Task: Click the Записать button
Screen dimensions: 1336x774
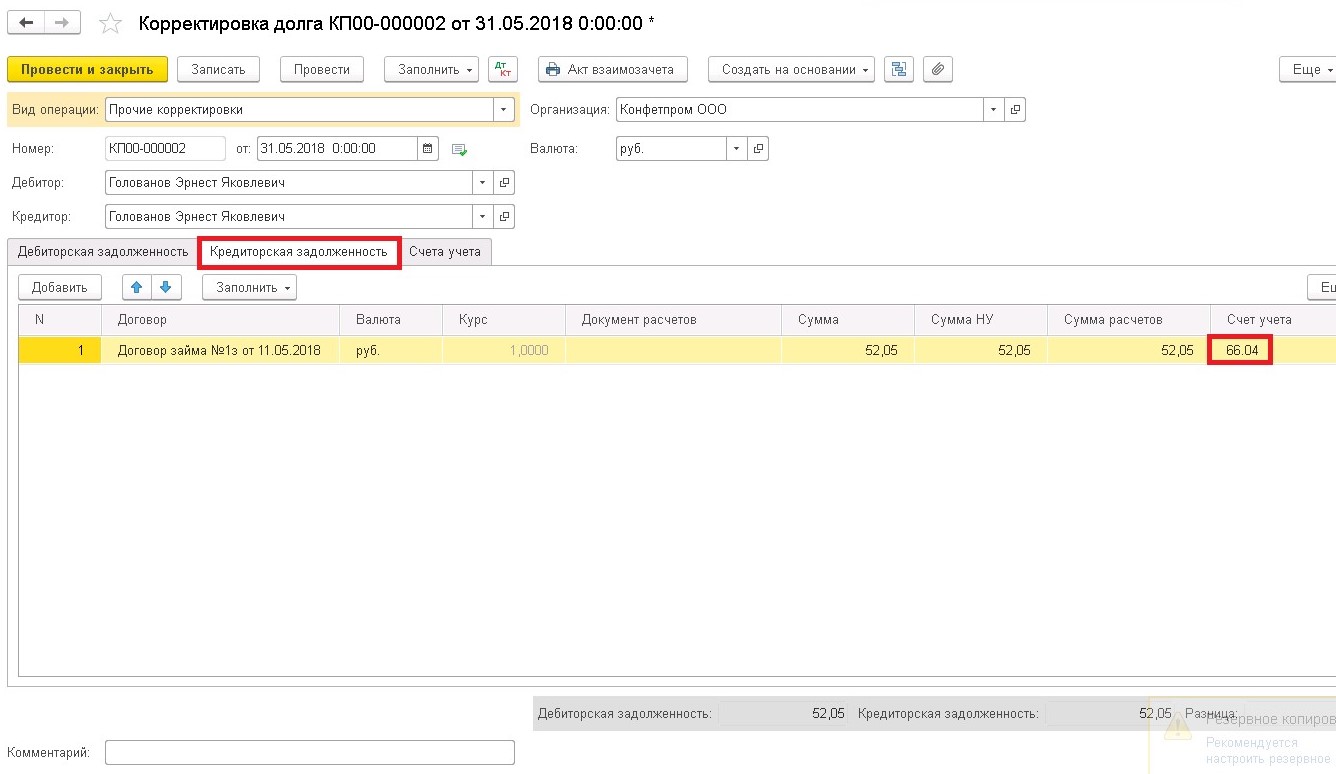Action: pos(218,69)
